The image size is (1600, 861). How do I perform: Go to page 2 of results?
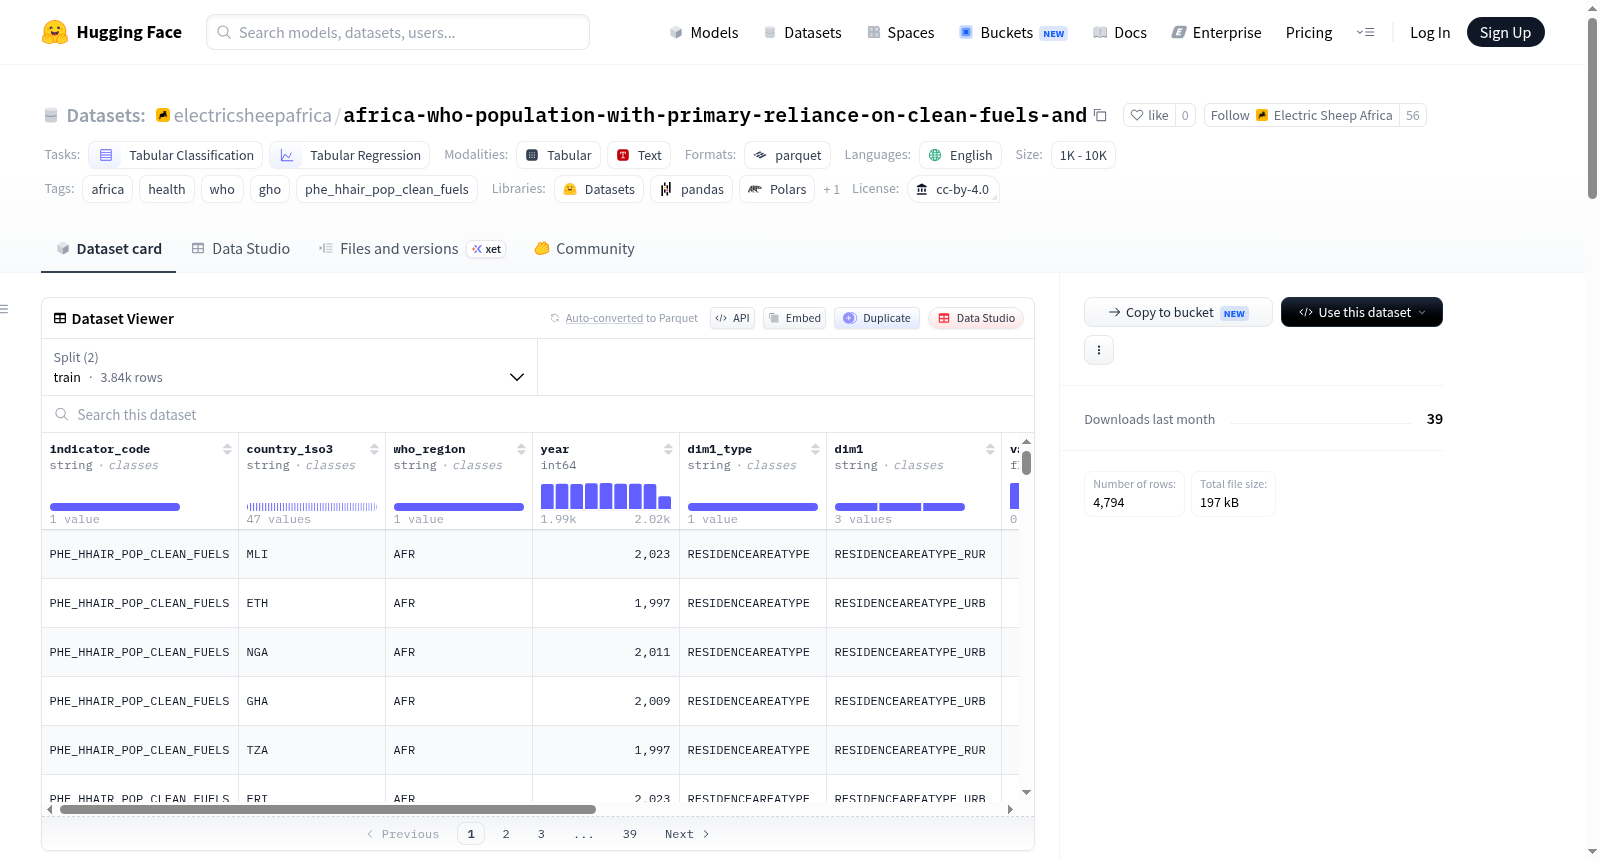[x=506, y=834]
